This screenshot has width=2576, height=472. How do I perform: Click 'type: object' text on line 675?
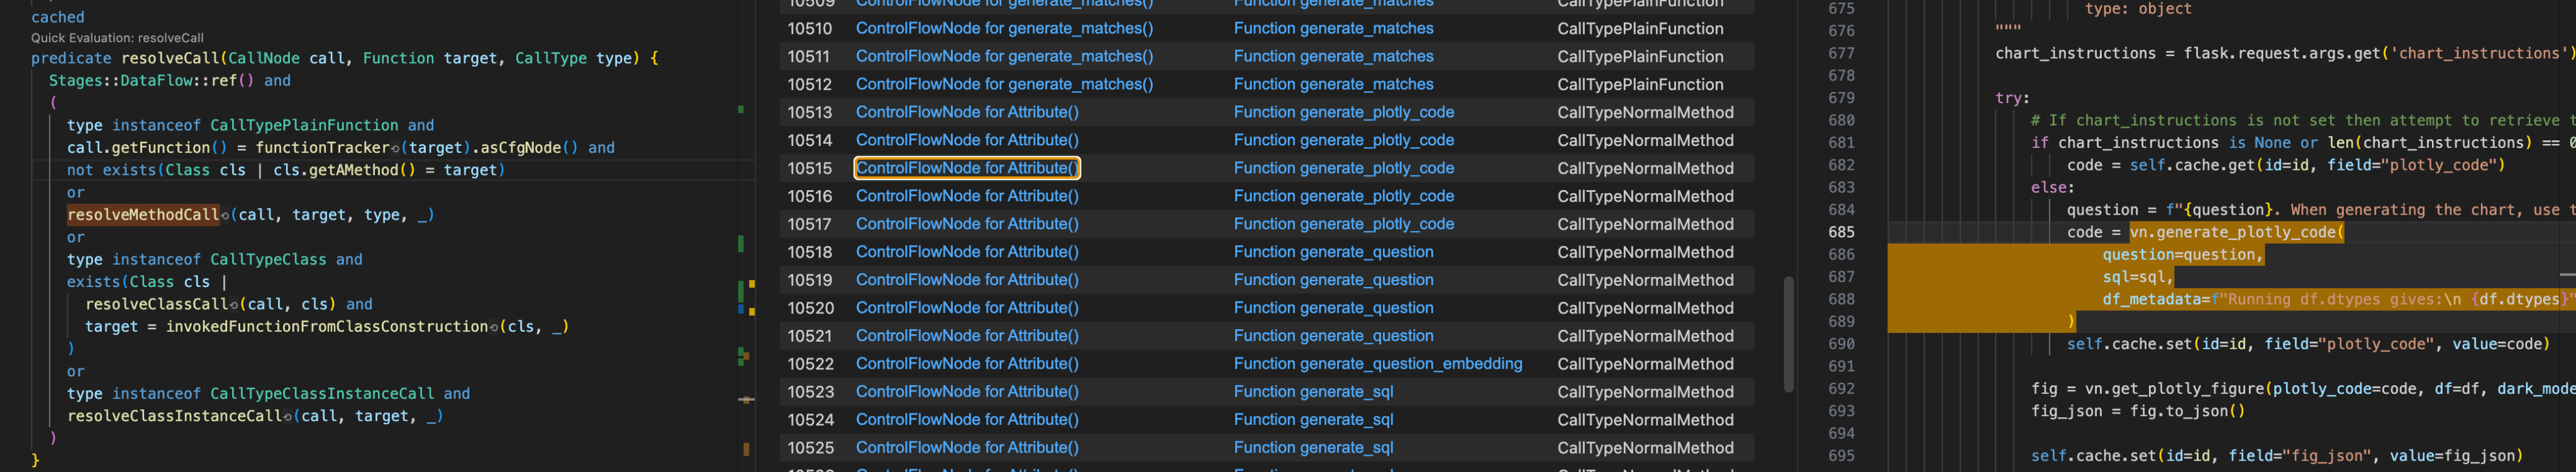2138,9
